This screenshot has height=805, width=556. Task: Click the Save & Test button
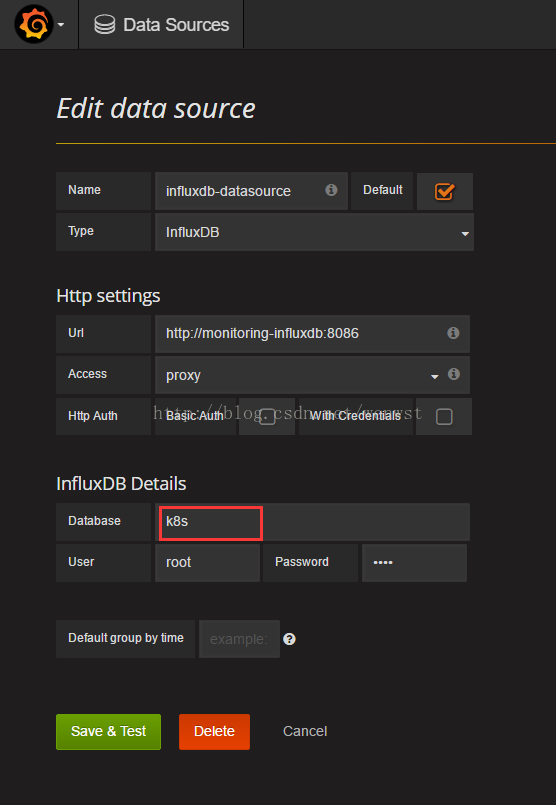click(x=108, y=732)
